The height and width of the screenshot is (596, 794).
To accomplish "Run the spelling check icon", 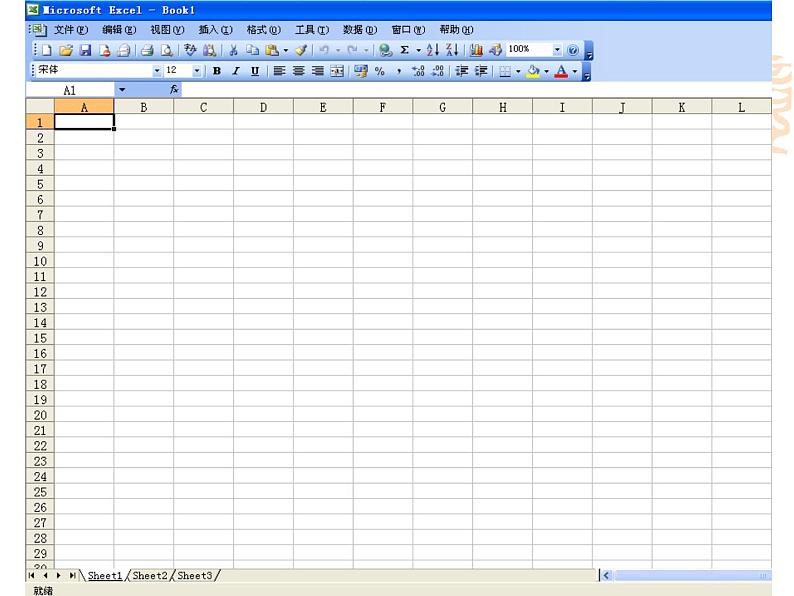I will point(190,50).
